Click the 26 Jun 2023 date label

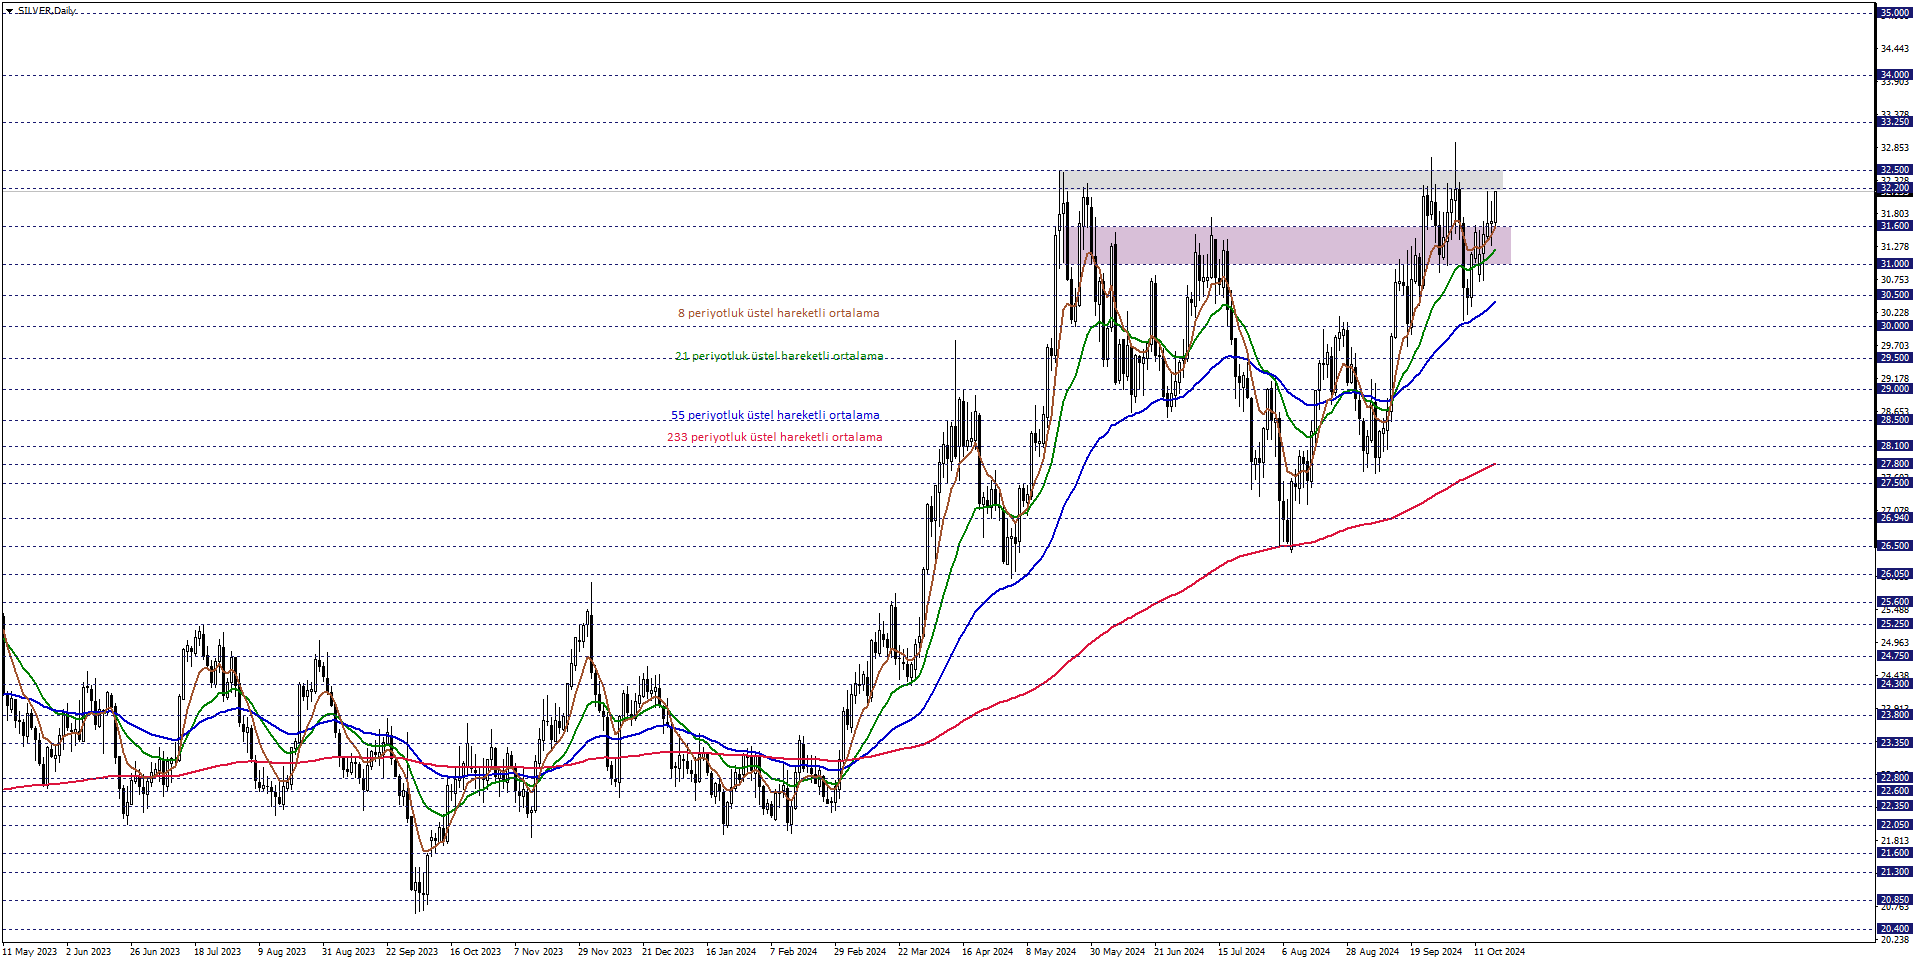click(x=155, y=952)
